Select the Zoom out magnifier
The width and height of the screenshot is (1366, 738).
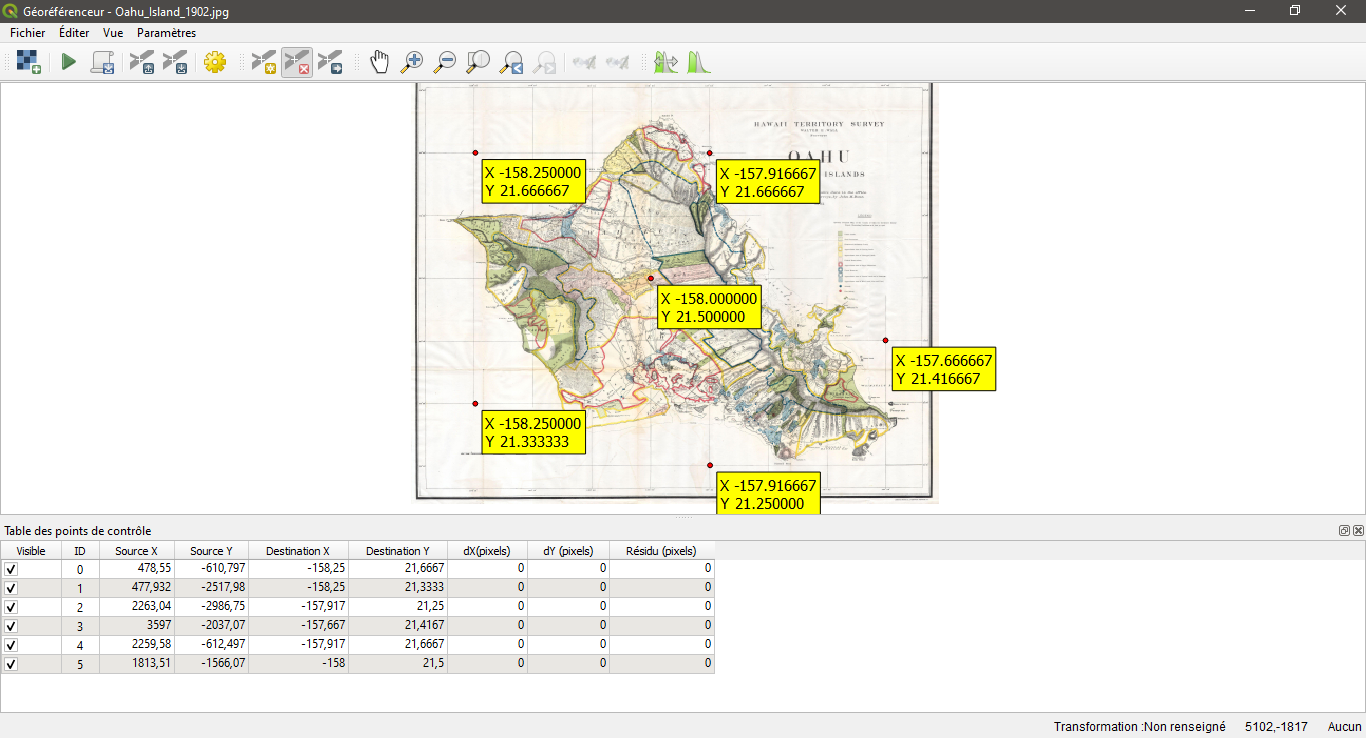click(x=444, y=62)
